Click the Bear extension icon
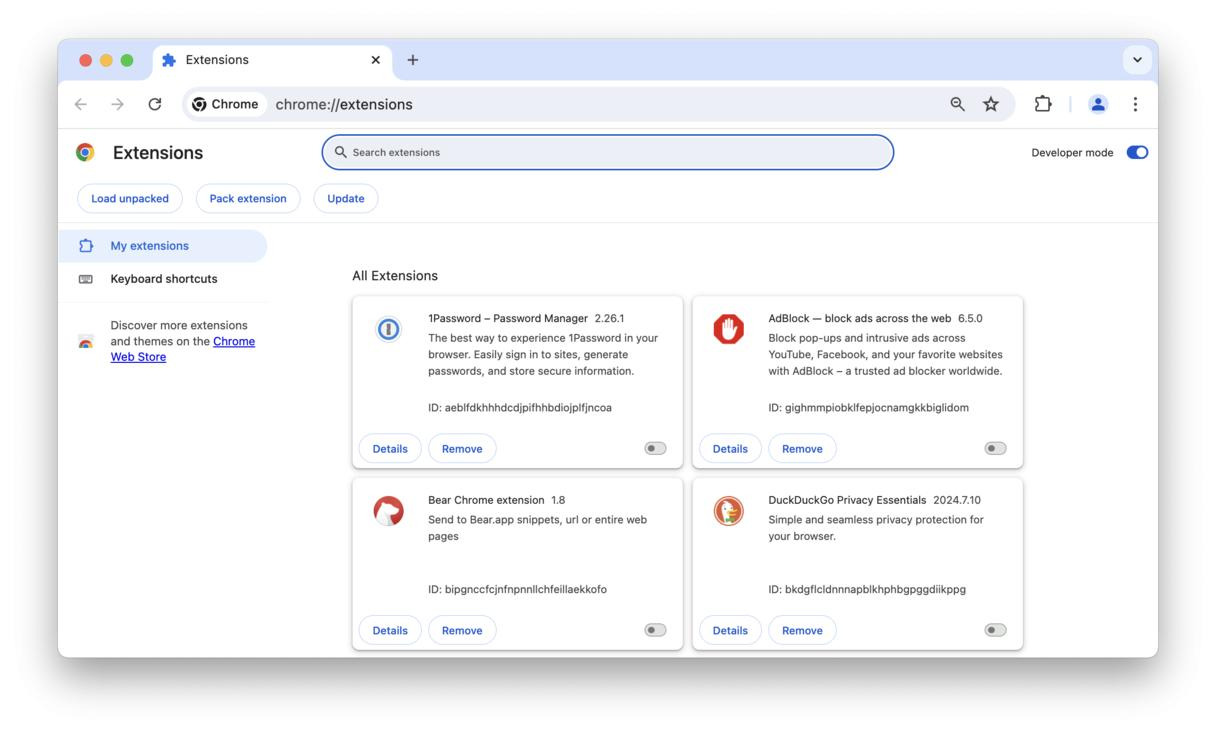This screenshot has width=1216, height=734. tap(388, 511)
